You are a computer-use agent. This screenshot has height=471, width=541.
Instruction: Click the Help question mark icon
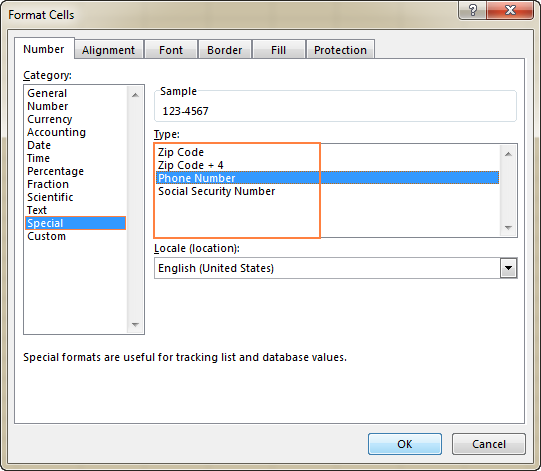point(472,10)
